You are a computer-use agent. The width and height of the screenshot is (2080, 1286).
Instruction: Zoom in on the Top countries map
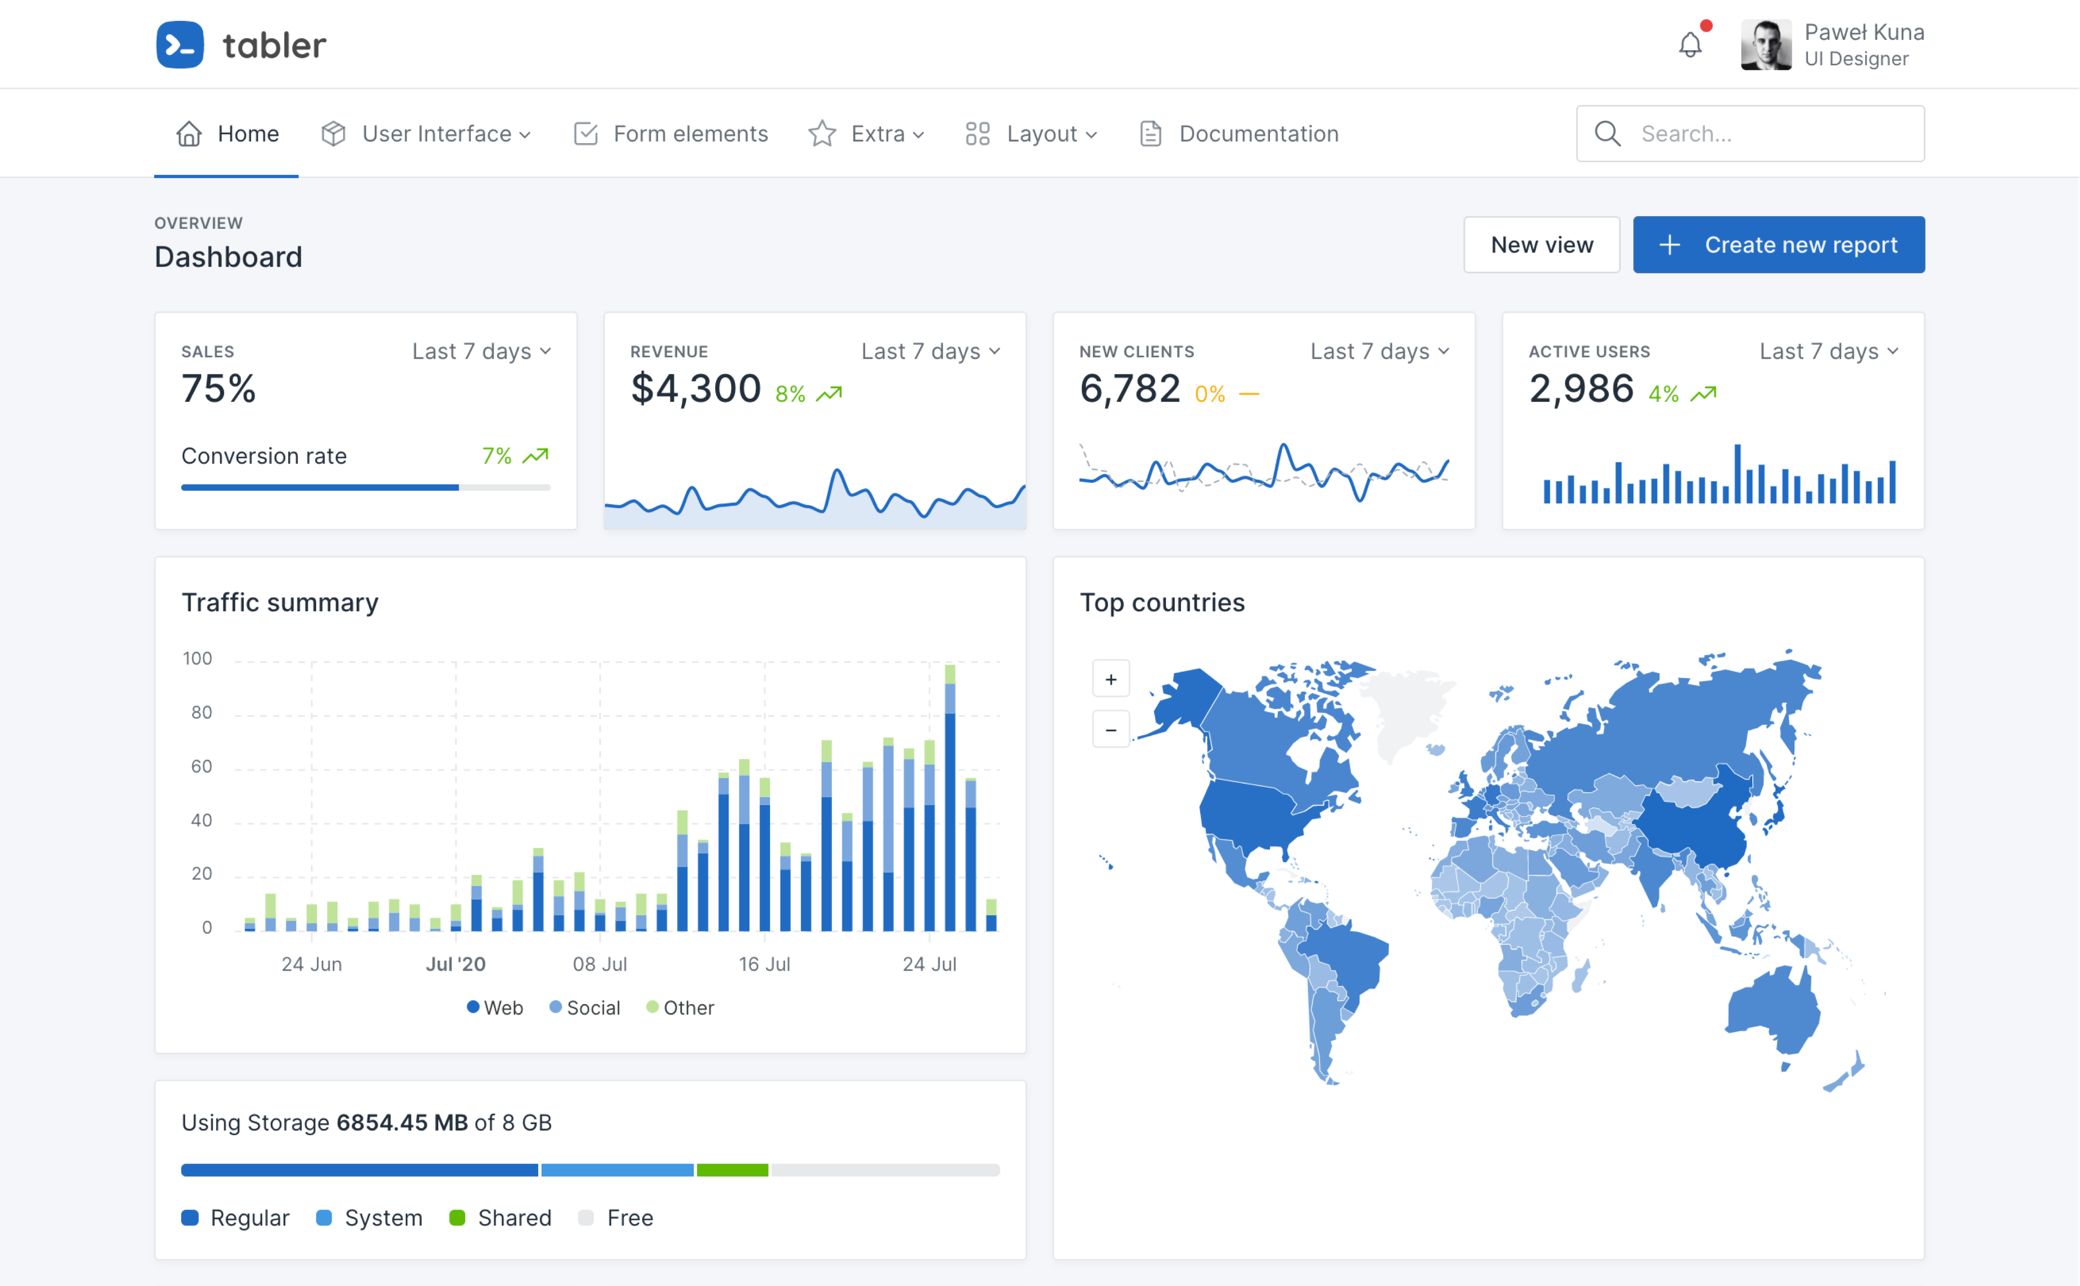(1110, 678)
